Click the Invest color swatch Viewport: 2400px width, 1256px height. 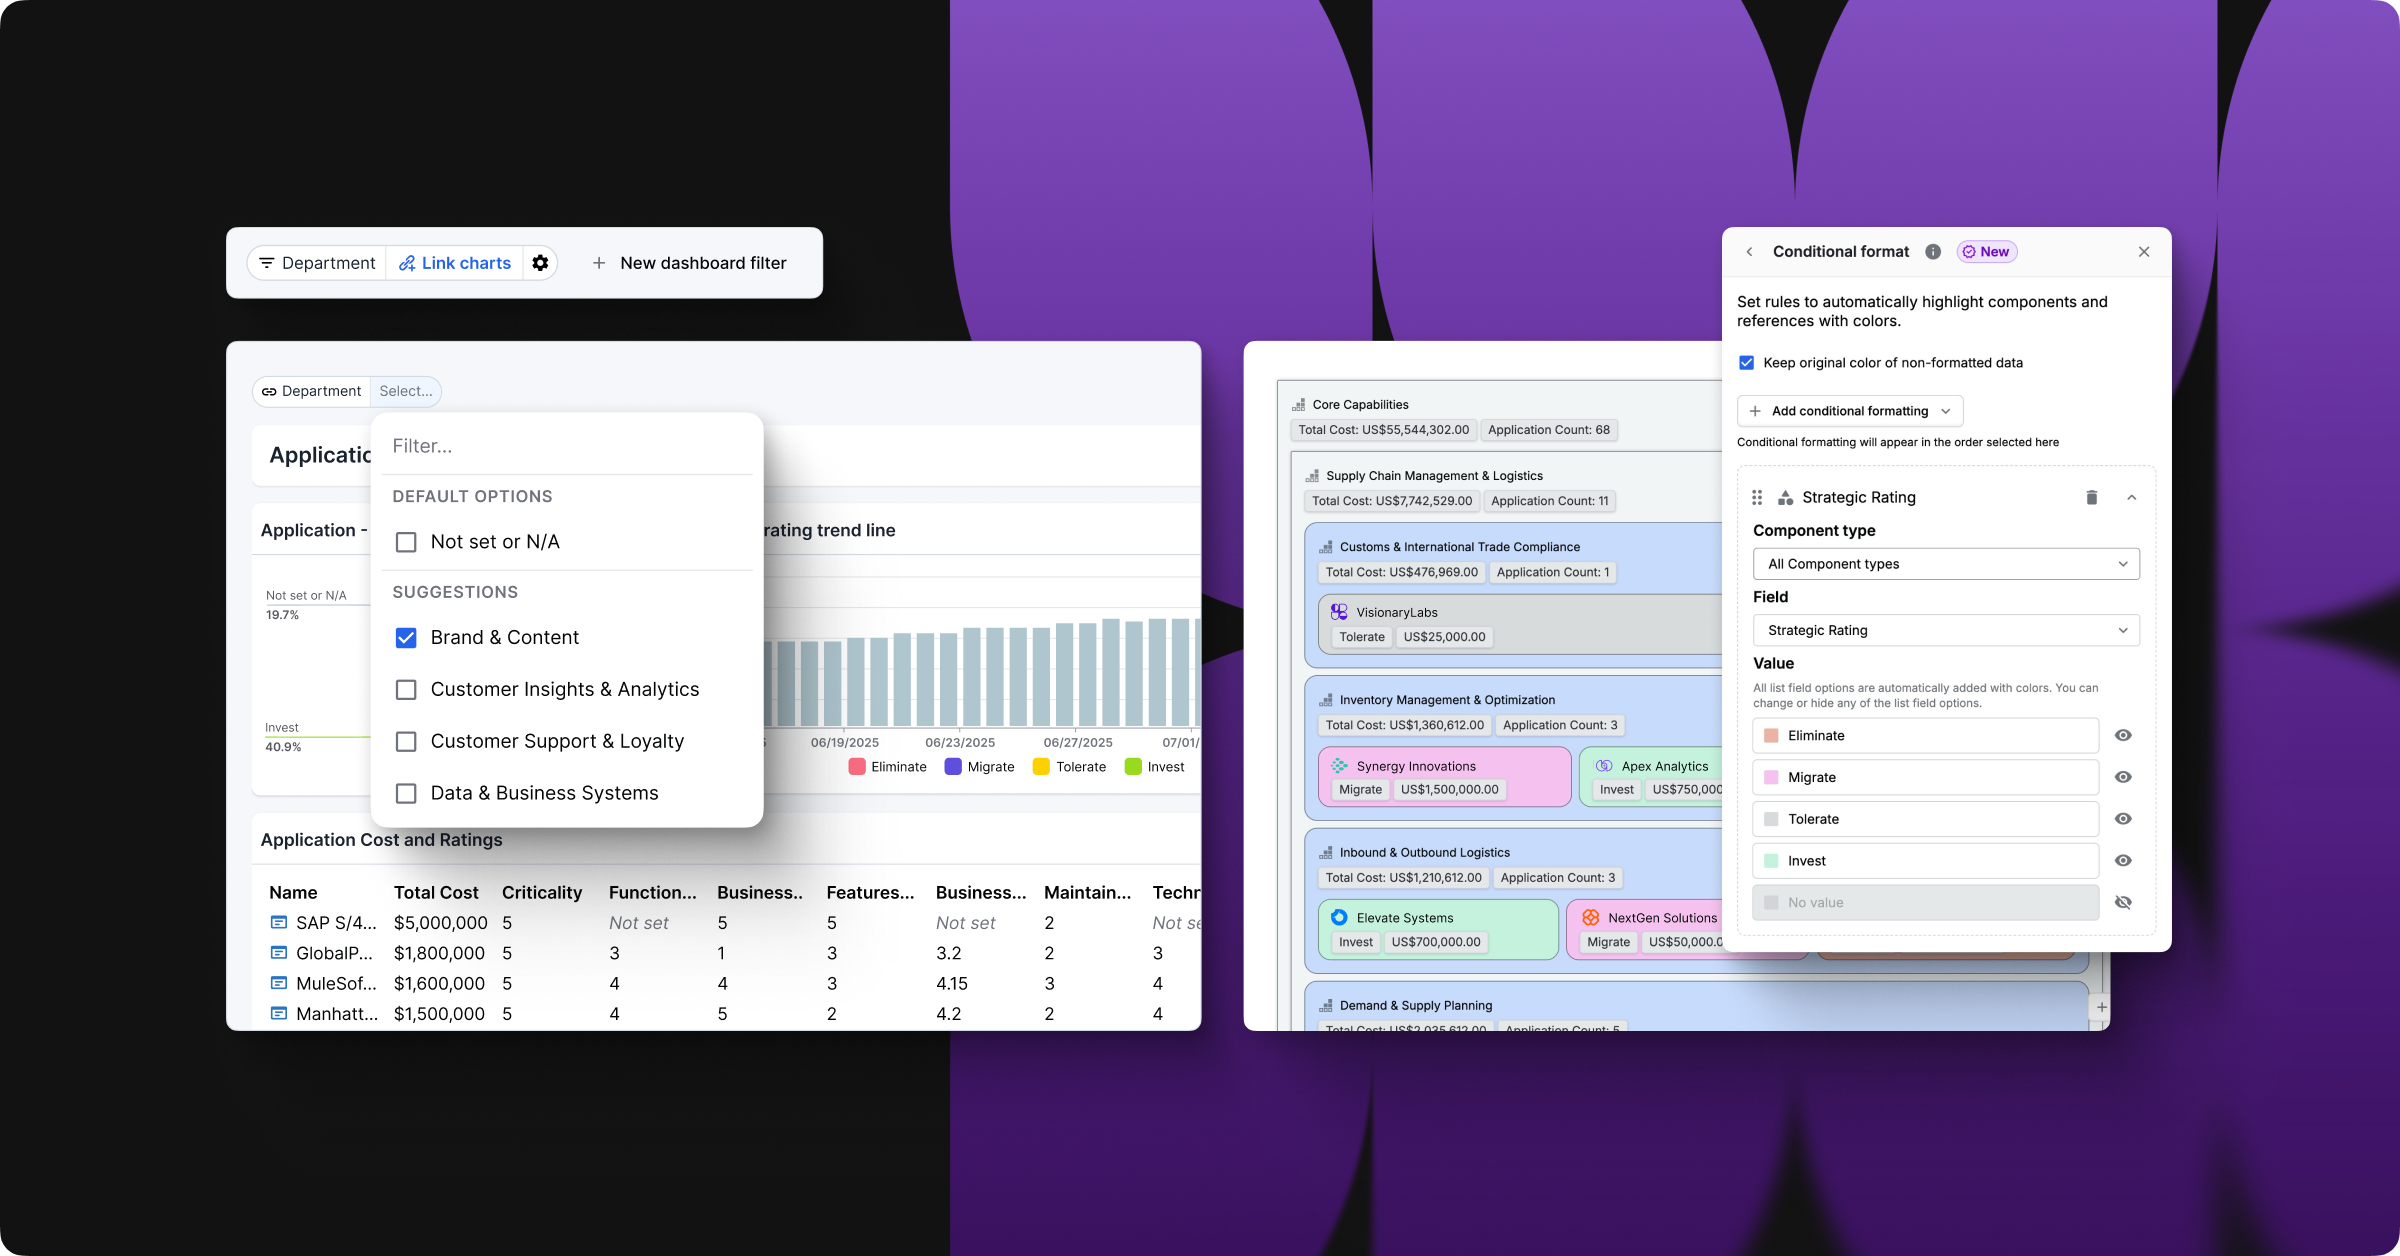pyautogui.click(x=1771, y=861)
